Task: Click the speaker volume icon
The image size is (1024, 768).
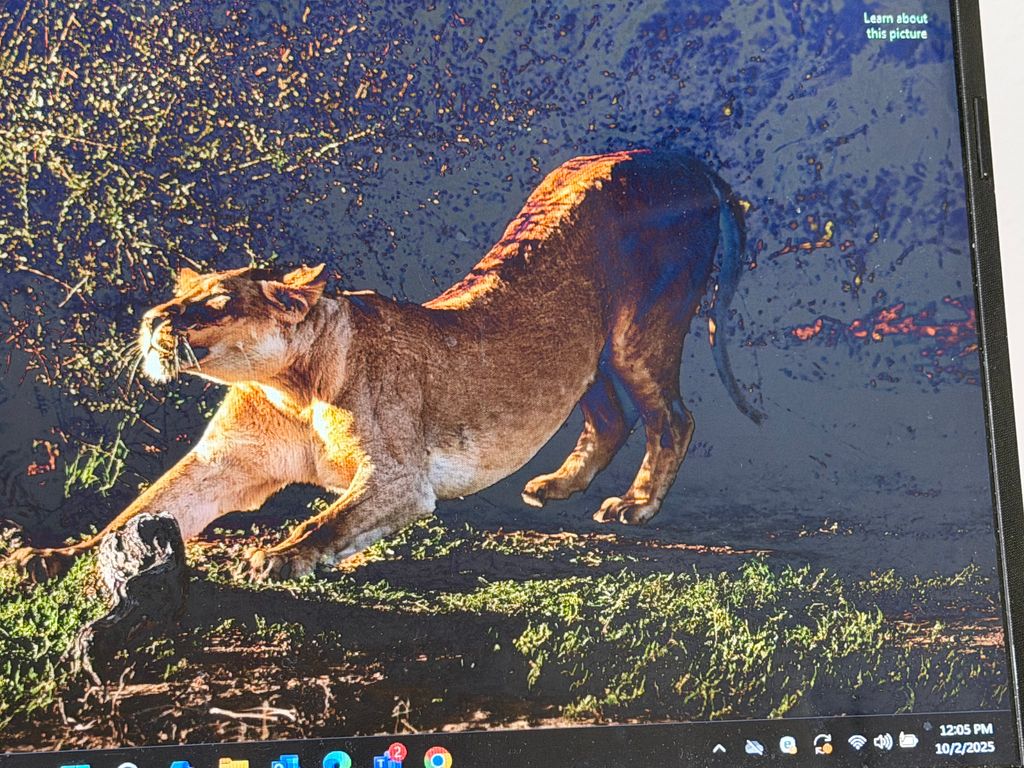Action: (x=882, y=741)
